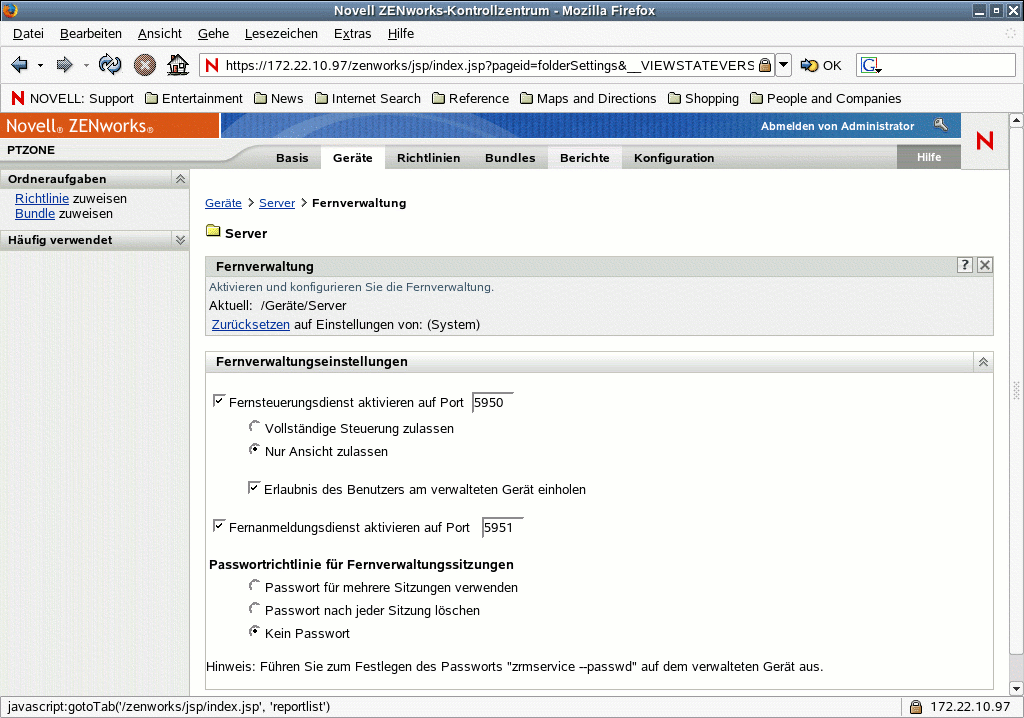Open help for Fernverwaltung panel

pos(965,265)
